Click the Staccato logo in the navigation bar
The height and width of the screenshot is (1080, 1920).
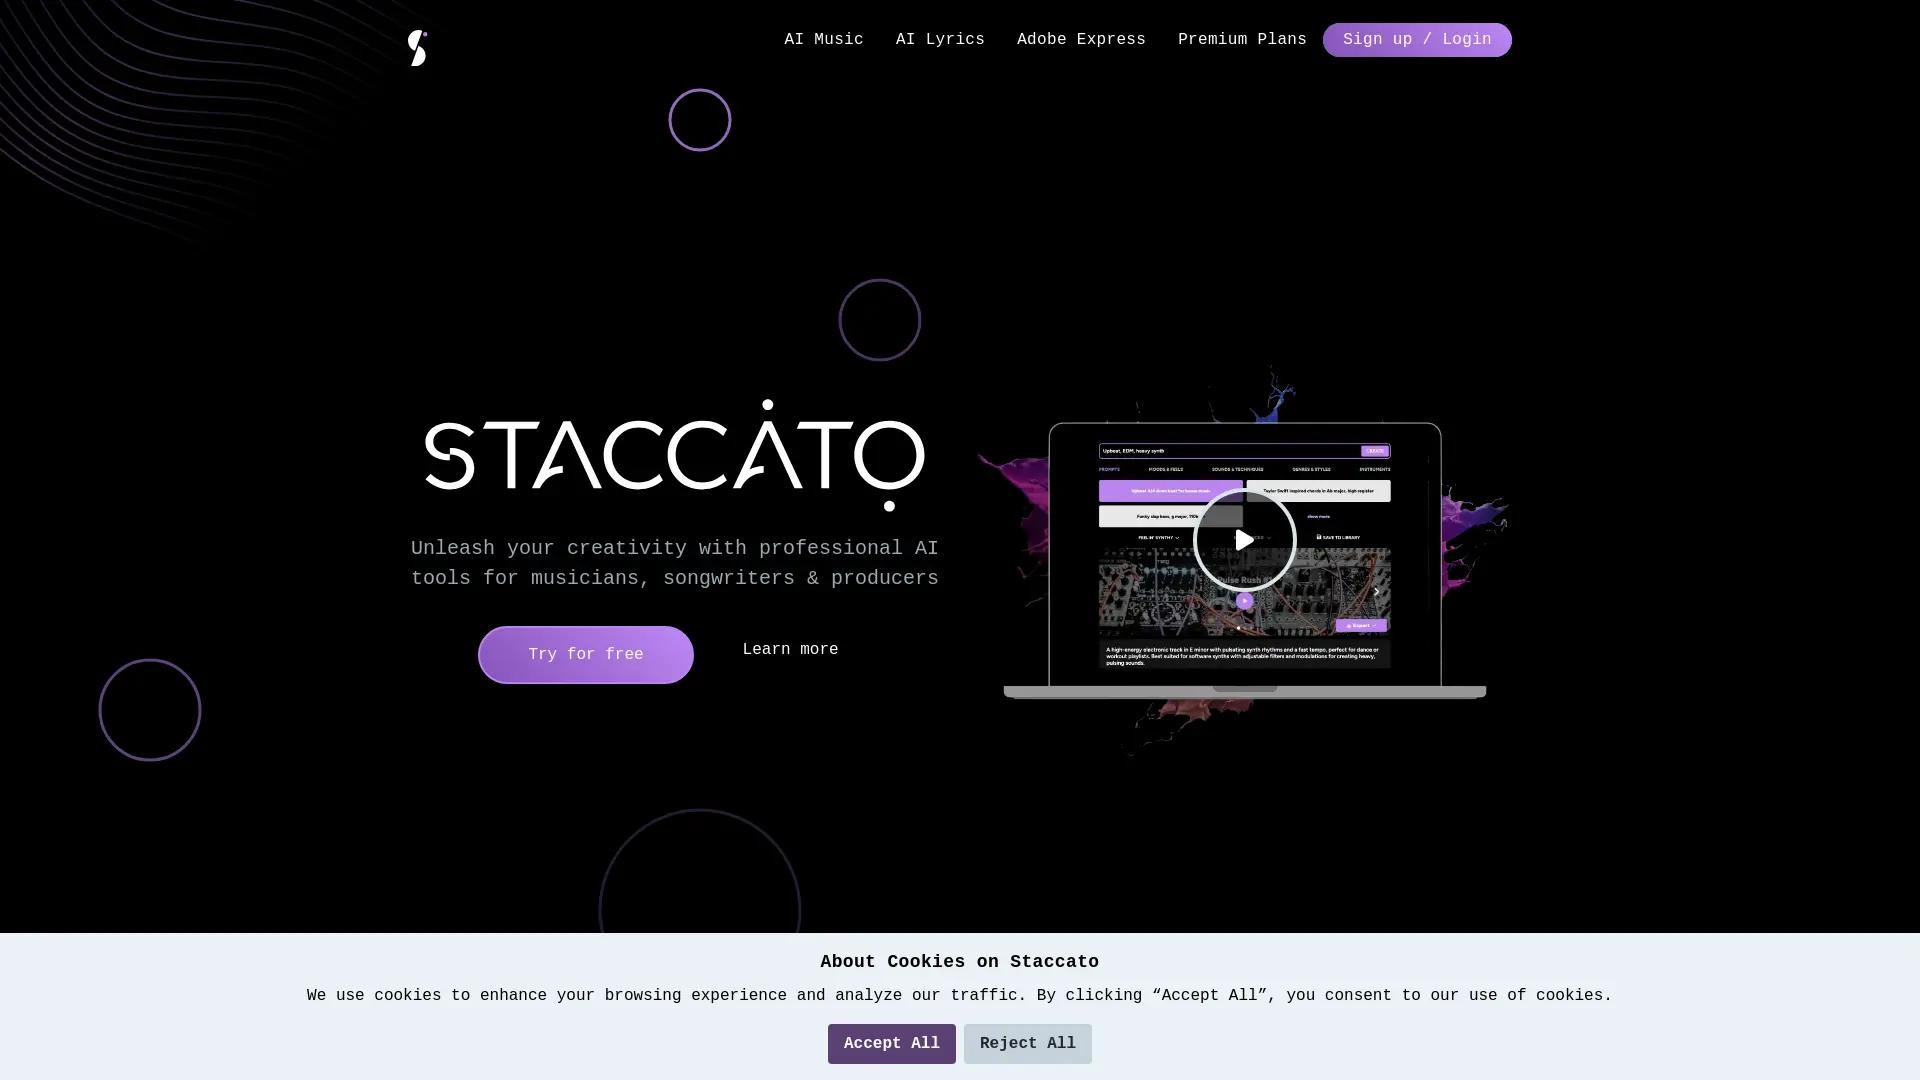pyautogui.click(x=417, y=47)
